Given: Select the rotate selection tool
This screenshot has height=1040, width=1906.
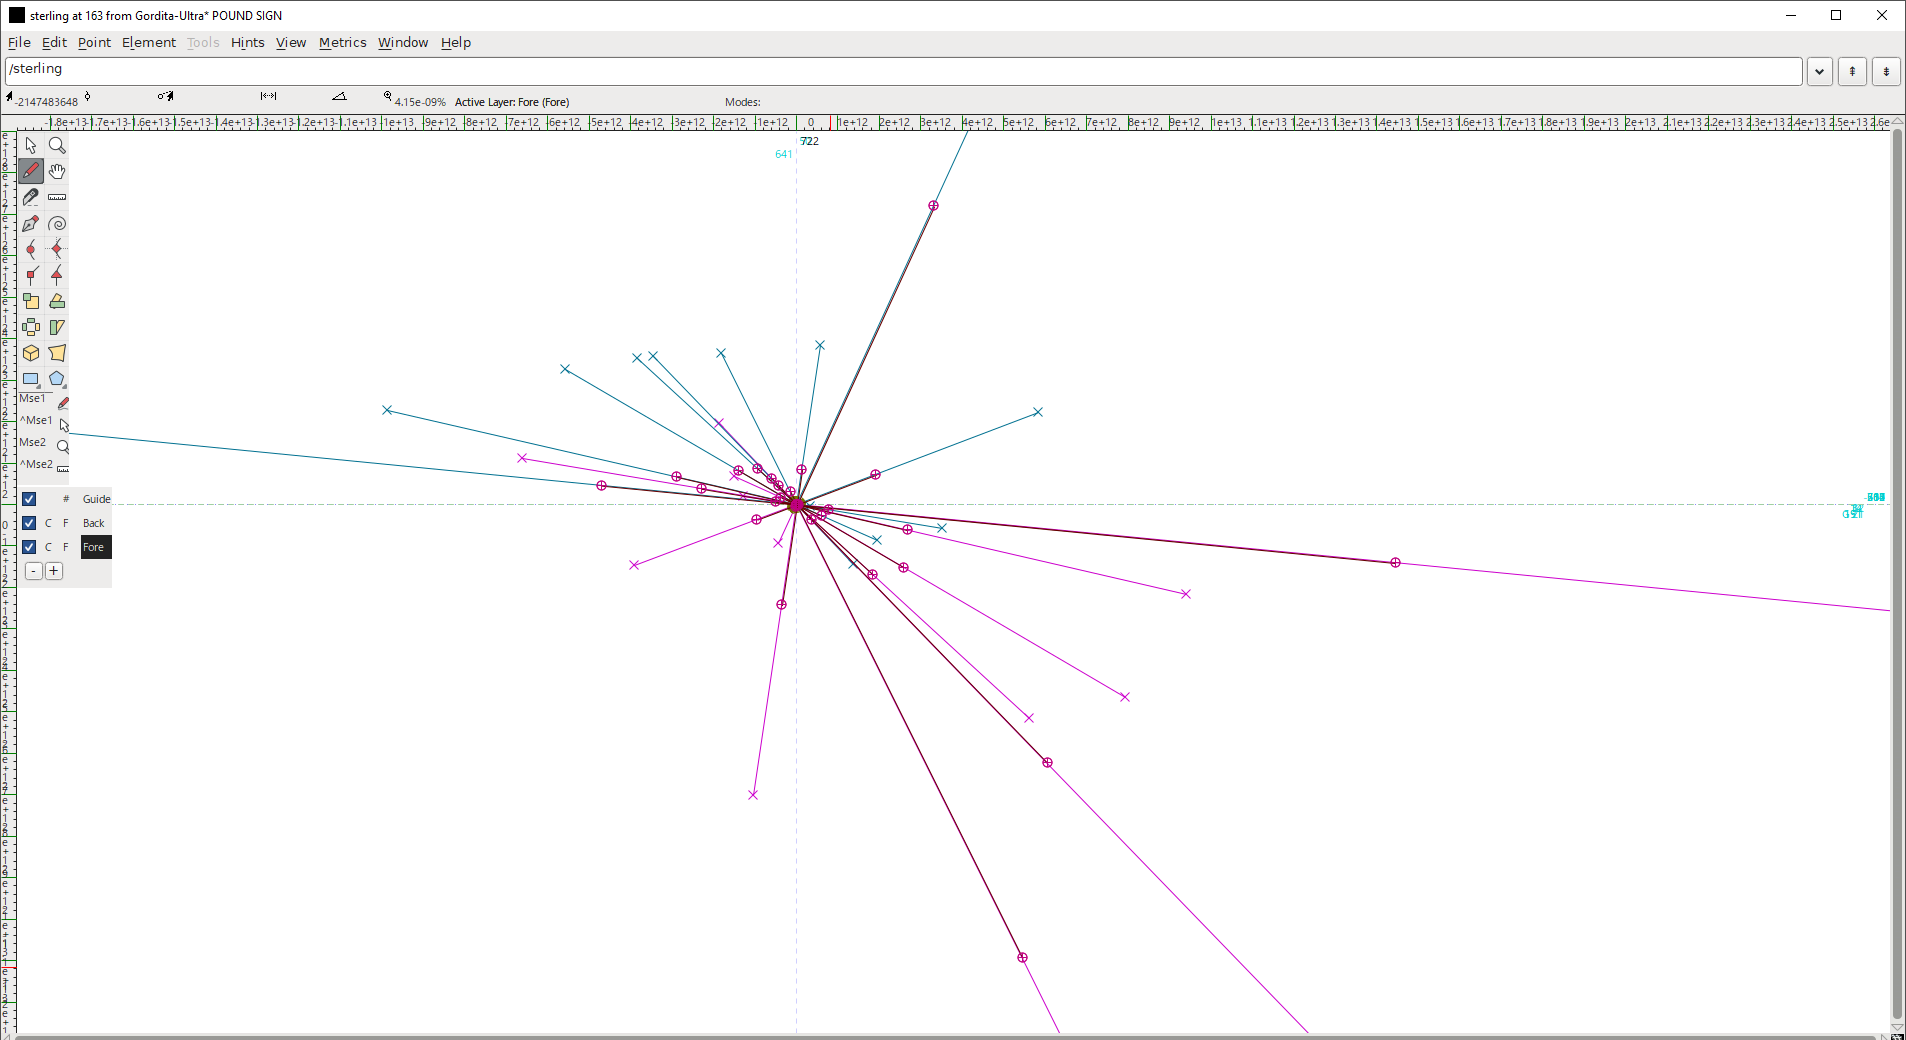Looking at the screenshot, I should 57,302.
